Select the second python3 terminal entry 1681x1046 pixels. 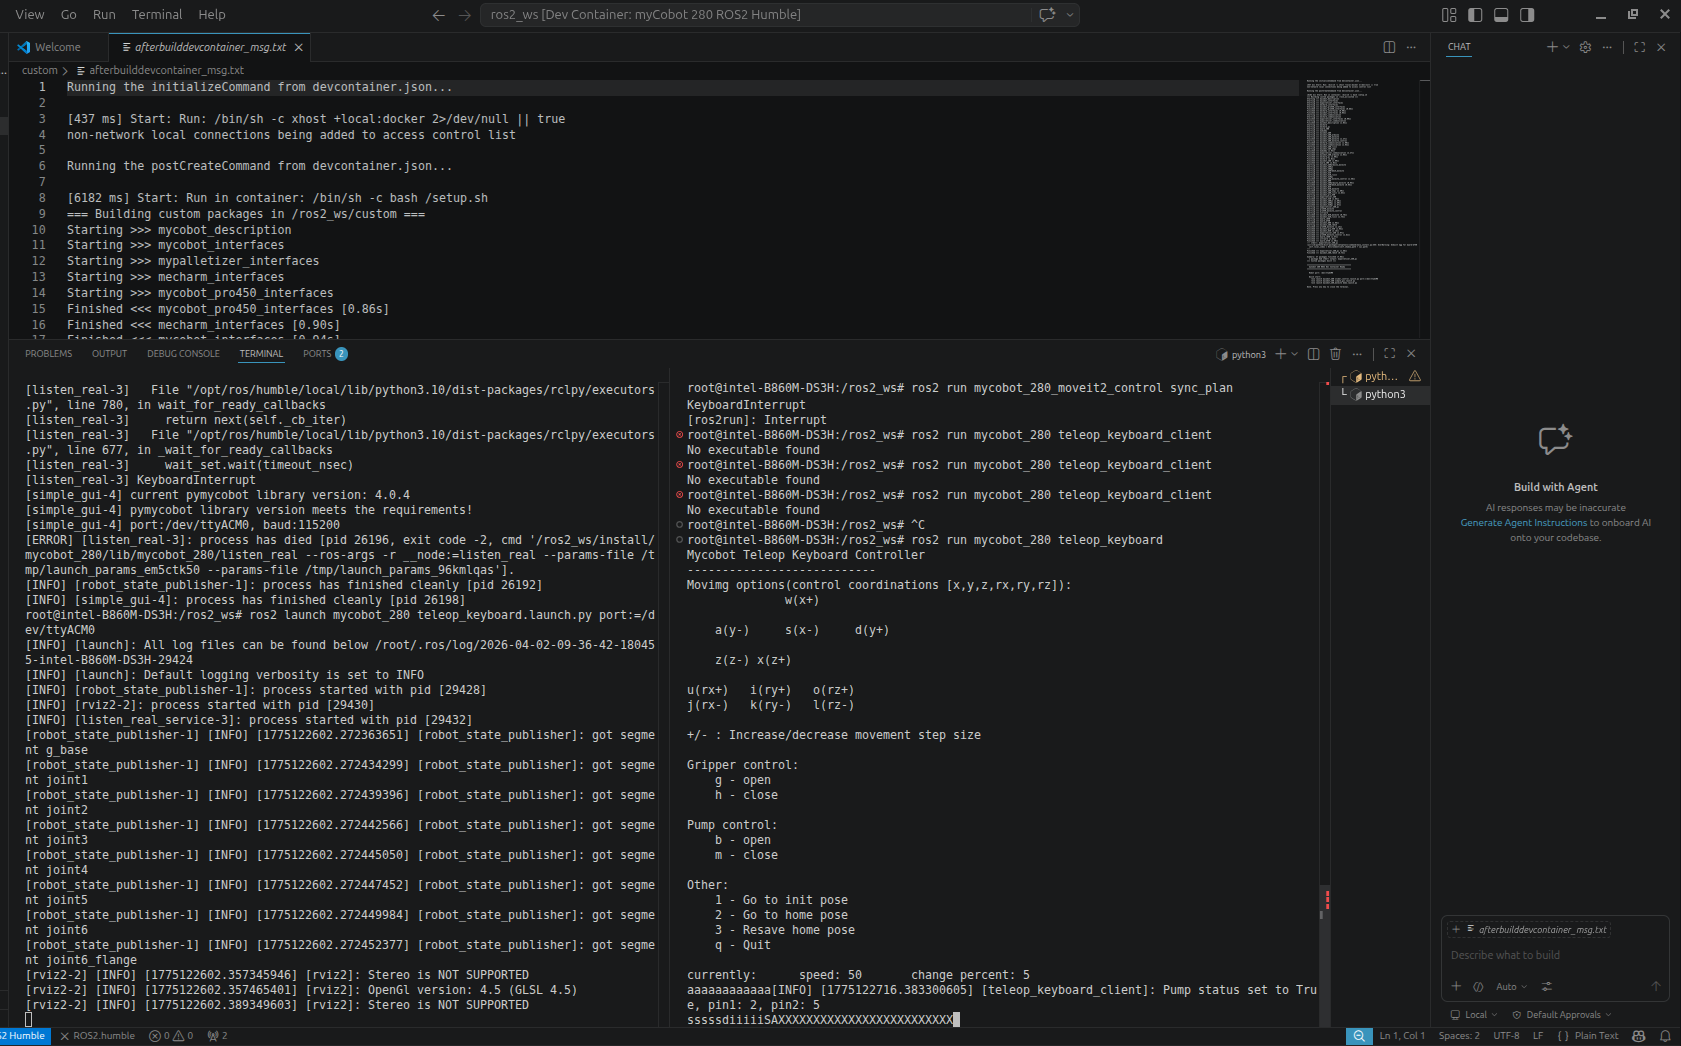tap(1381, 395)
